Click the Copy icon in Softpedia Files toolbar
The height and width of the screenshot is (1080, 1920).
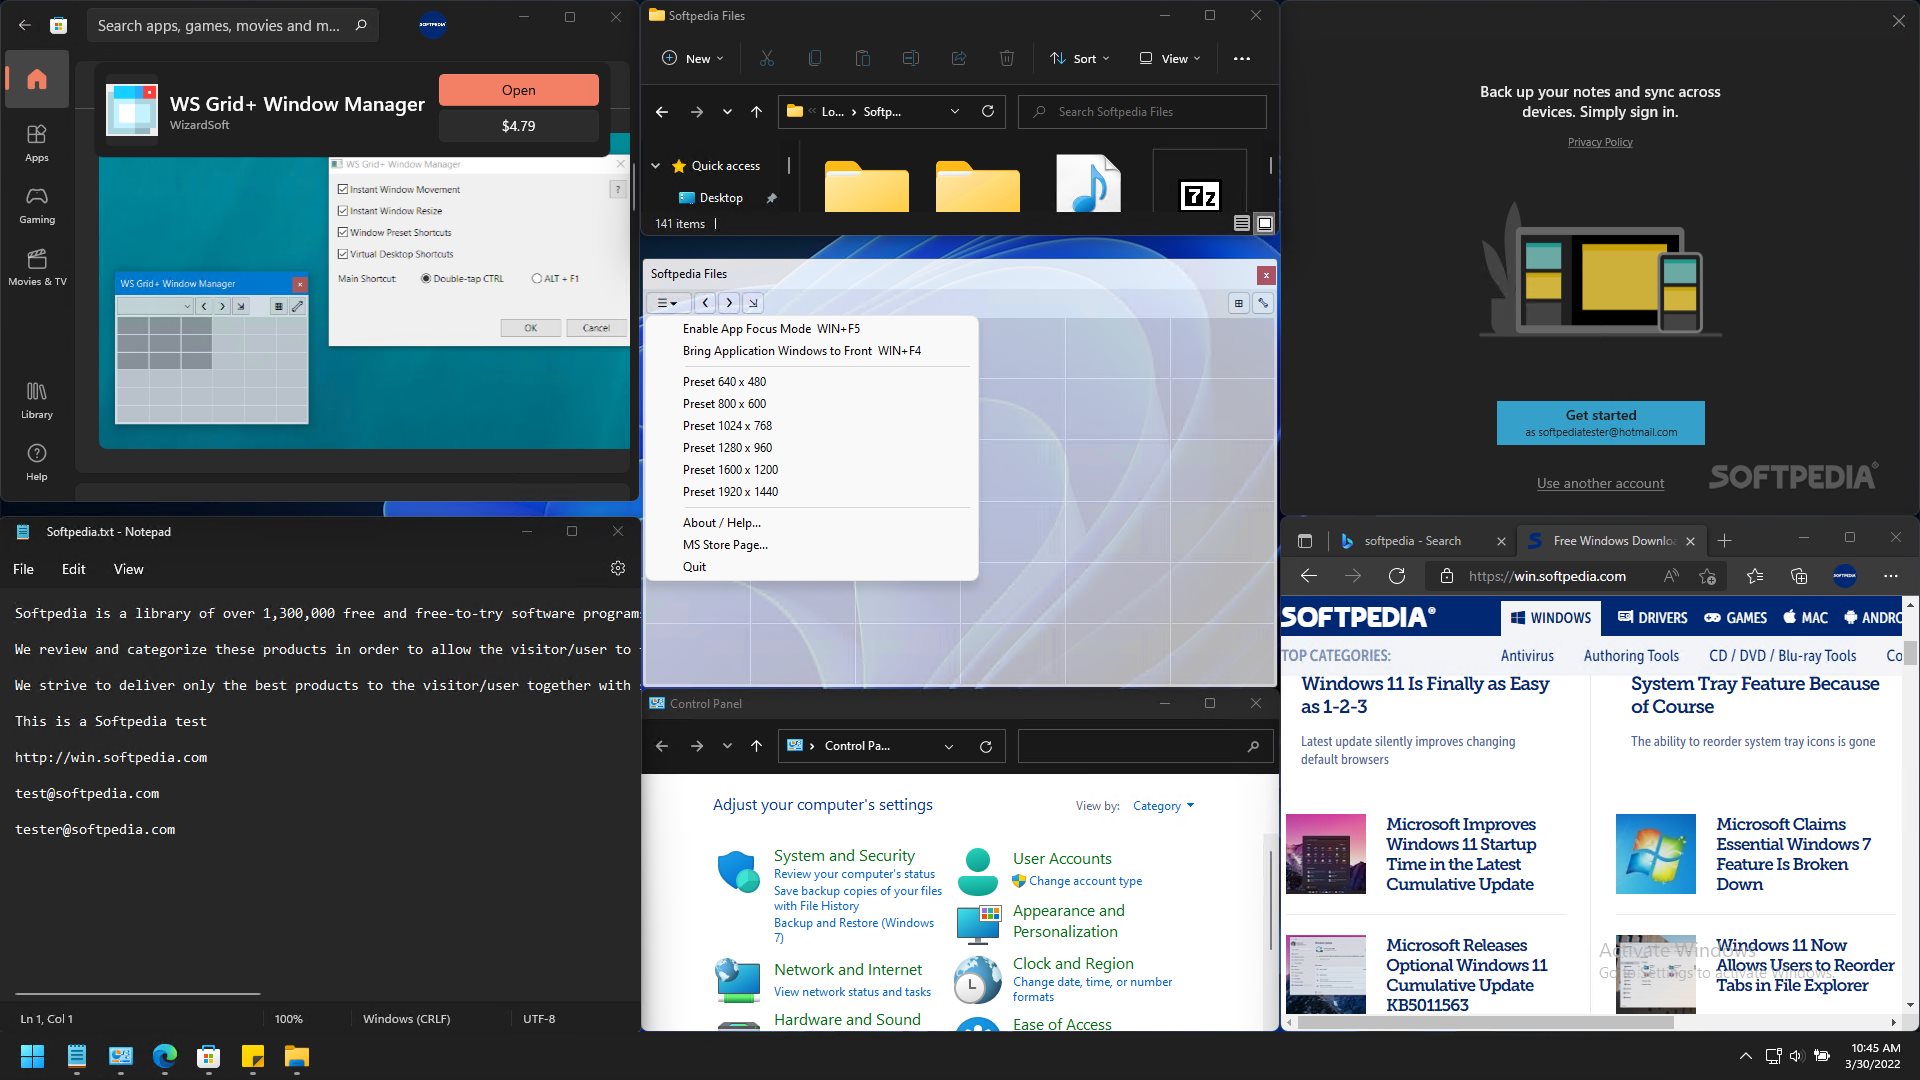click(x=815, y=59)
